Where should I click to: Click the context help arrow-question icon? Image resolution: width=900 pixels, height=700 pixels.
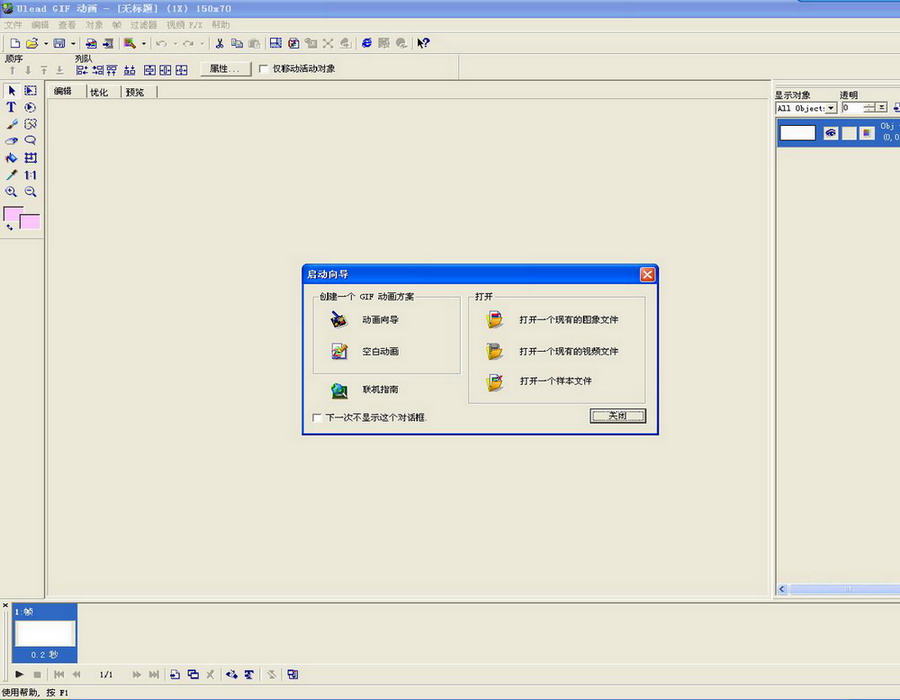click(x=423, y=43)
